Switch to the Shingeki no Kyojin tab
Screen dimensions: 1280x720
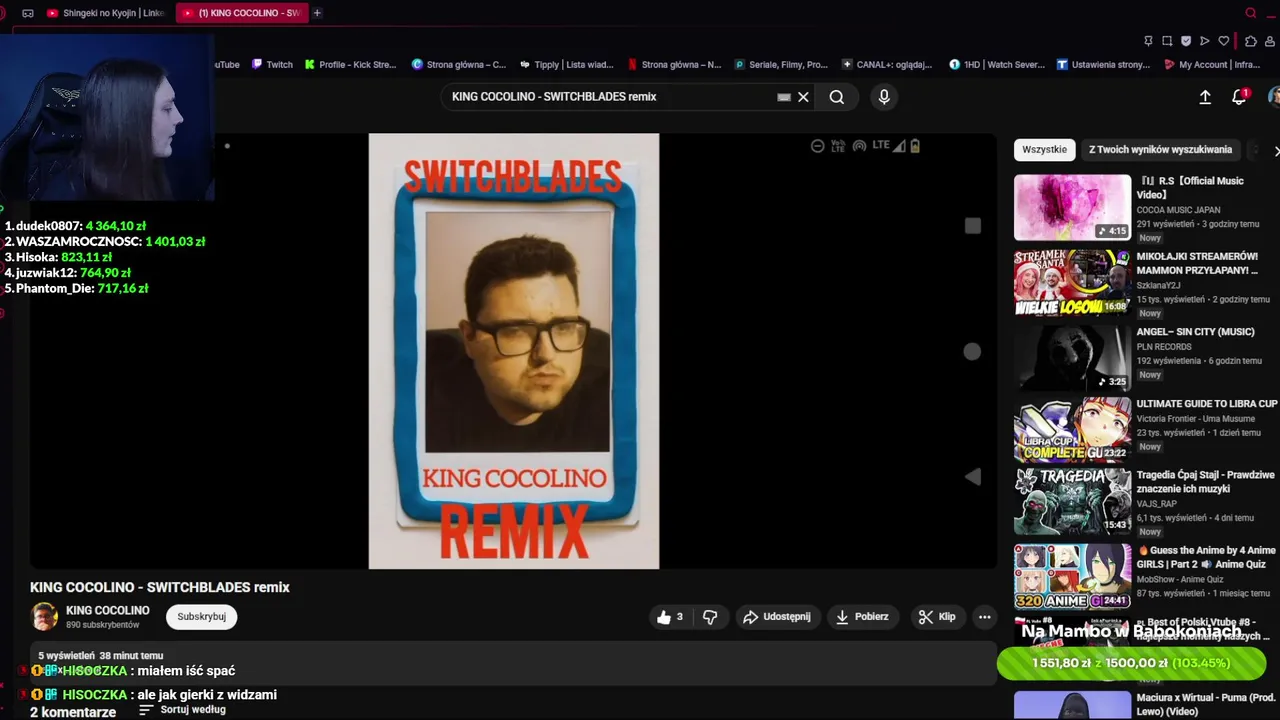click(x=105, y=13)
